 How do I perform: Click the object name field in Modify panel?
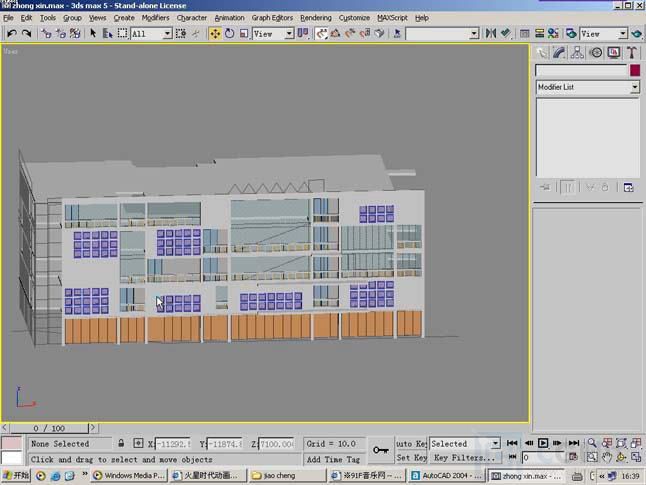coord(581,70)
